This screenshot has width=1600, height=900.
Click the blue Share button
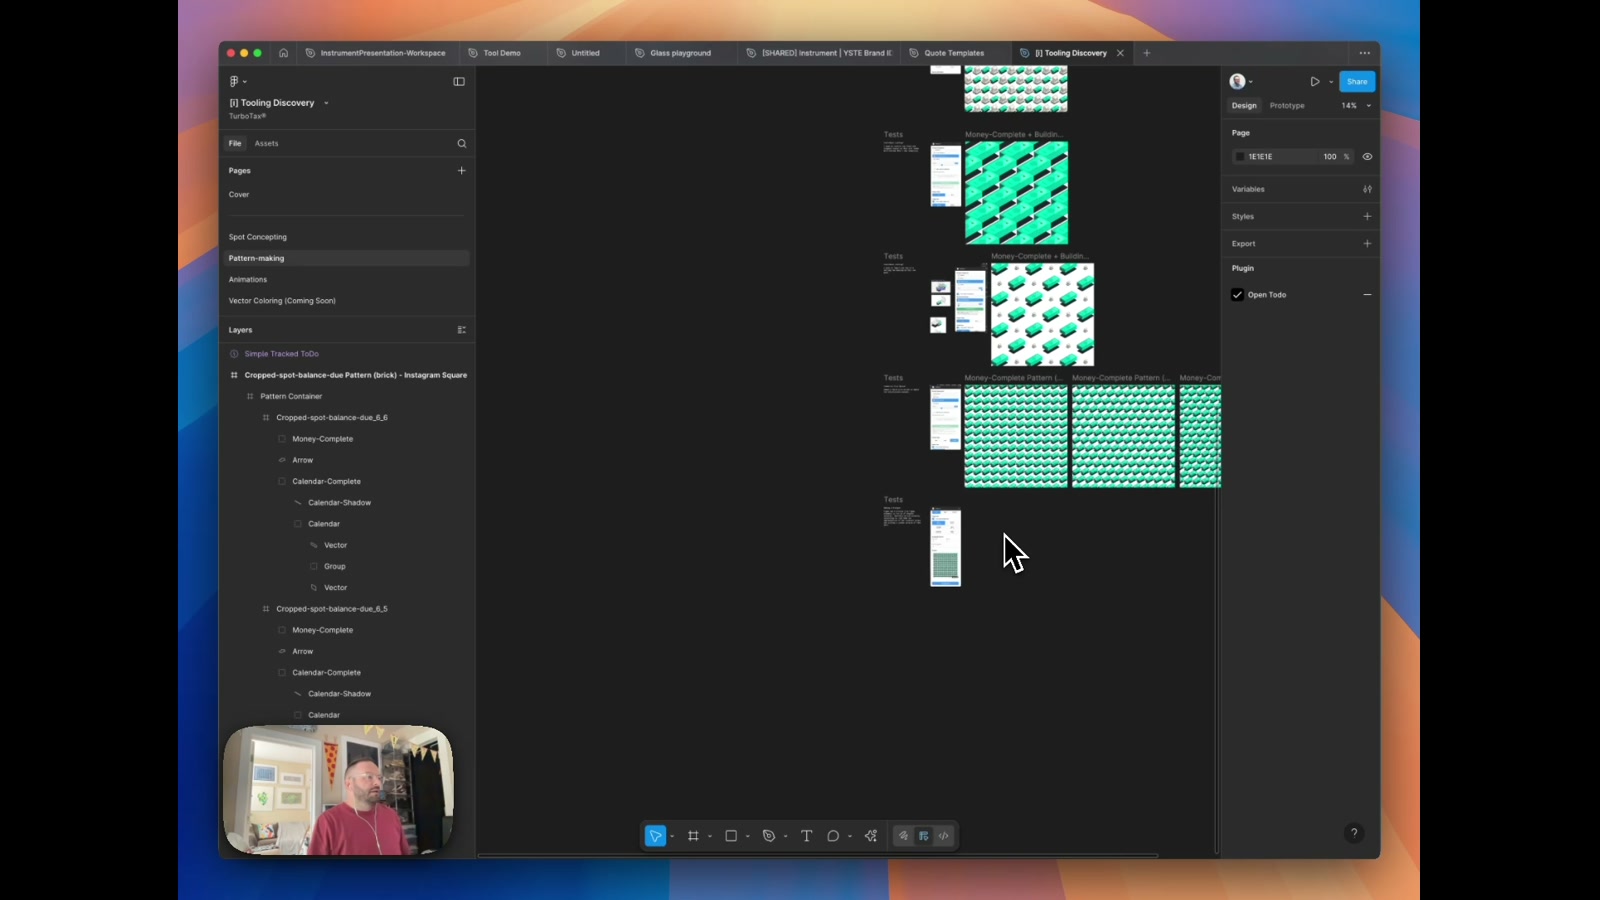[1357, 82]
